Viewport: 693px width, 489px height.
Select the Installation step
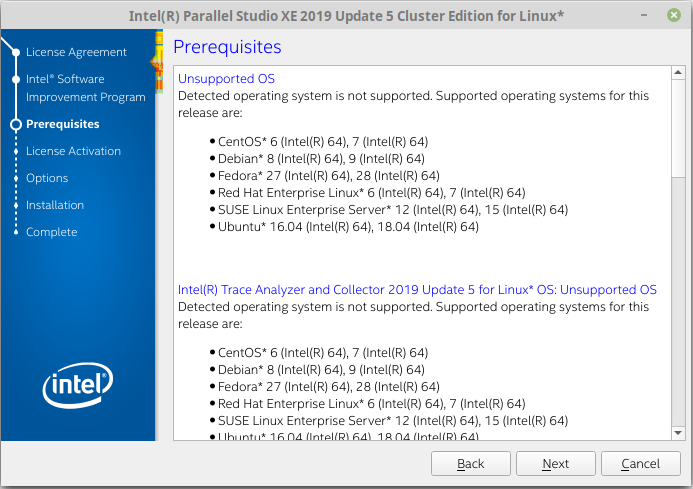pyautogui.click(x=55, y=205)
